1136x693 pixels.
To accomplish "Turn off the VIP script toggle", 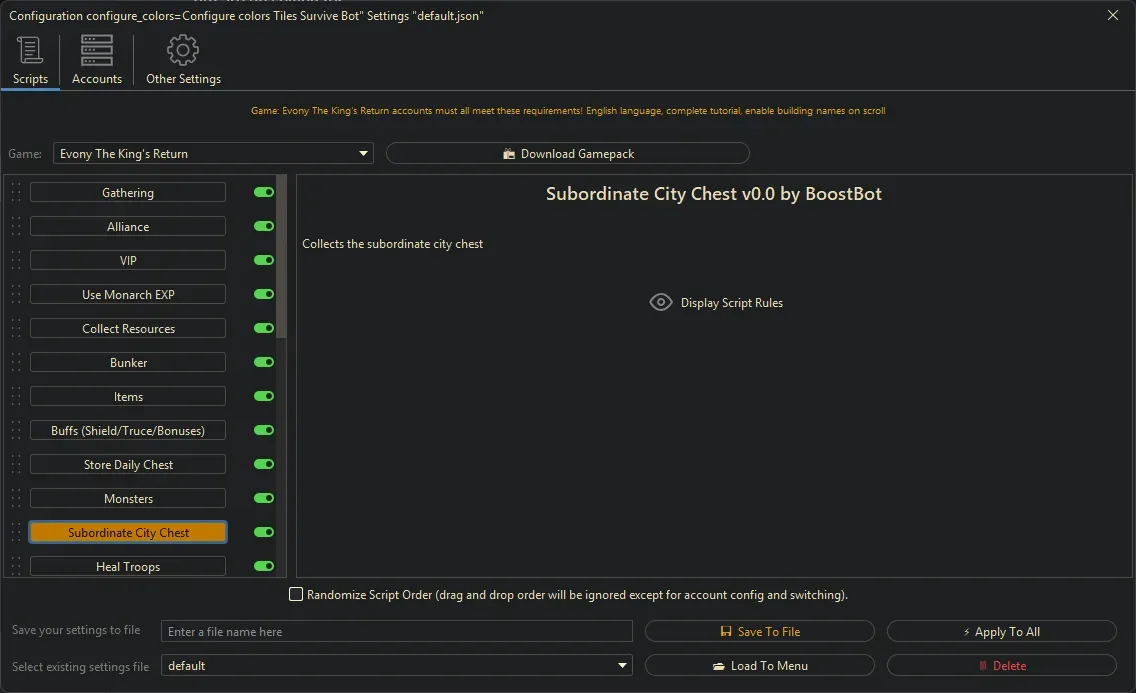I will point(263,260).
